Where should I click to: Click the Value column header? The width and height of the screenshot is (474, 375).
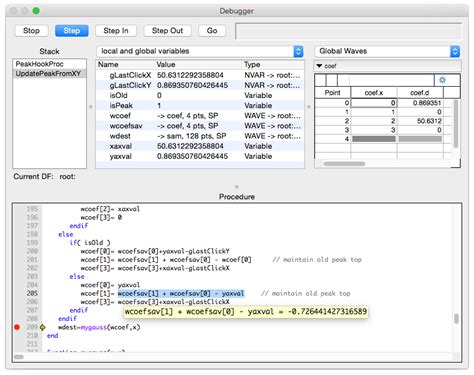tap(199, 65)
